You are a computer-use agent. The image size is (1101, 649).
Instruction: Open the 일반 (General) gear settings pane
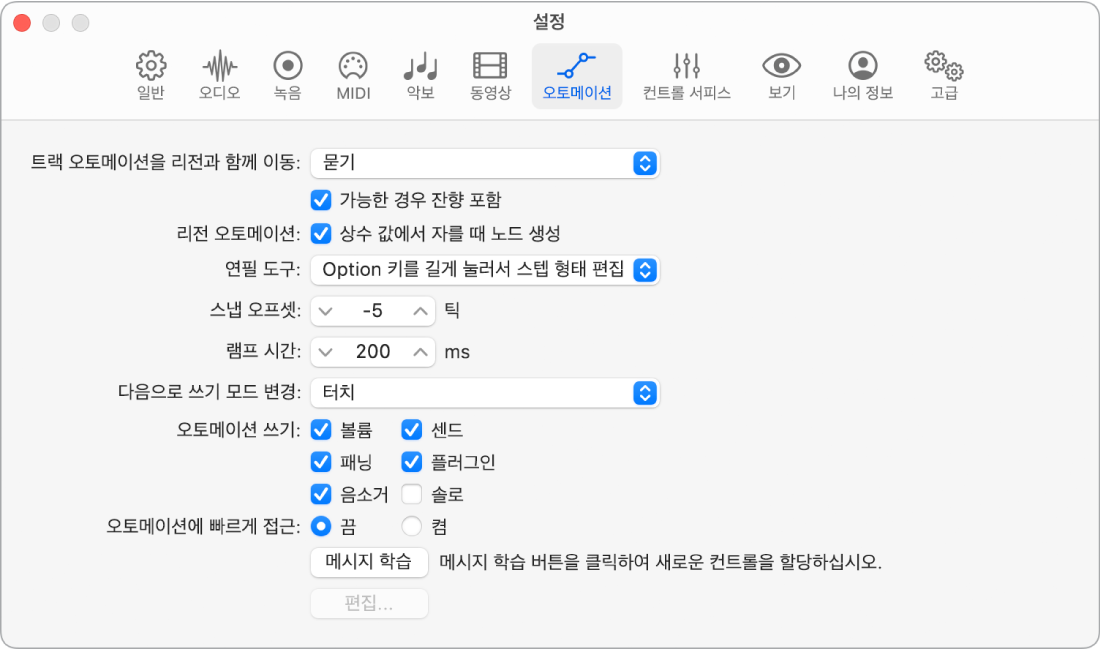(x=150, y=76)
